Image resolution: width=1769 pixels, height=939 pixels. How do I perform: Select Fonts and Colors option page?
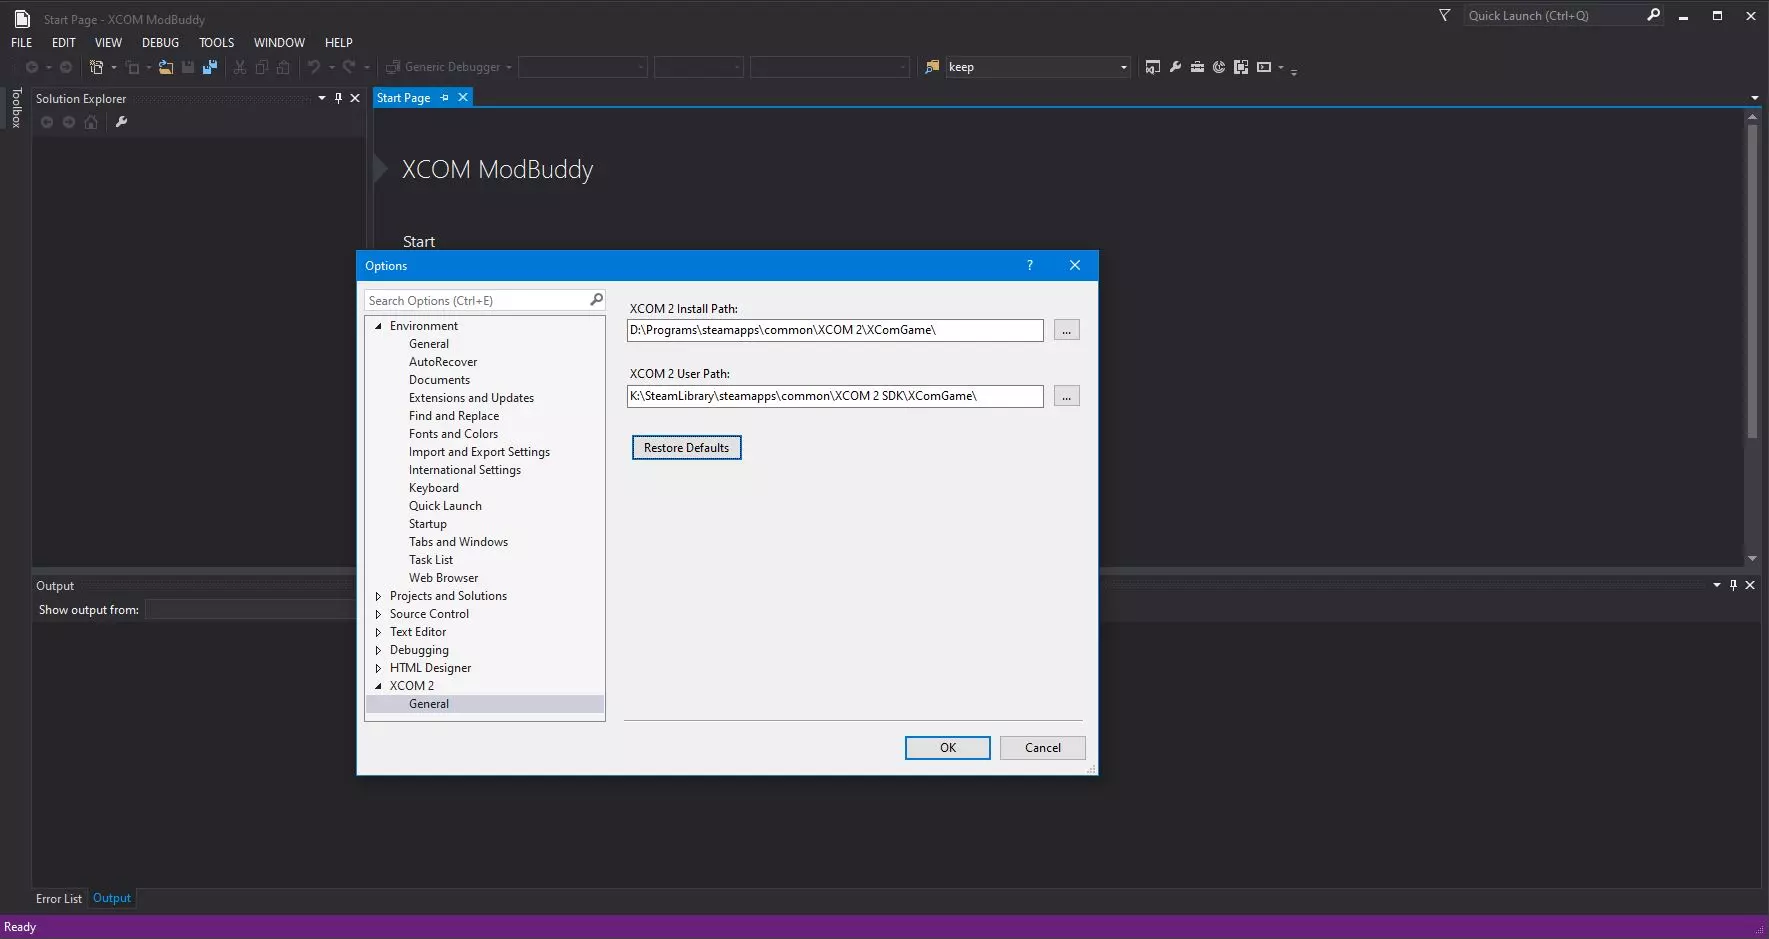coord(453,434)
